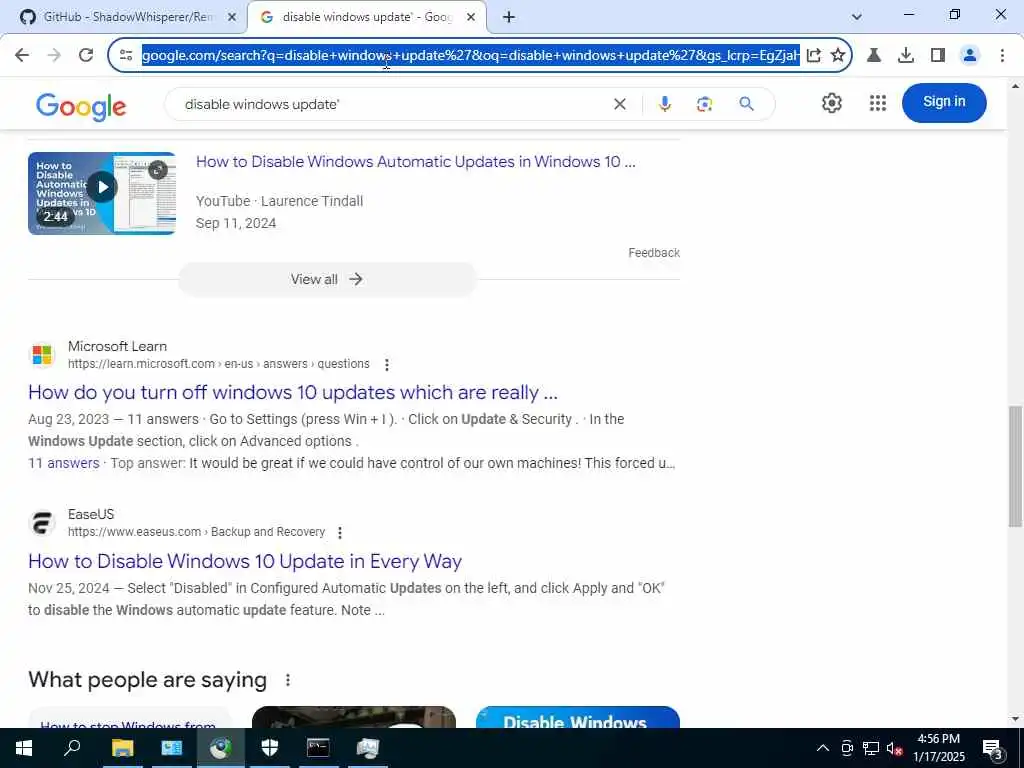Open 'What people are saying' options menu

click(287, 680)
